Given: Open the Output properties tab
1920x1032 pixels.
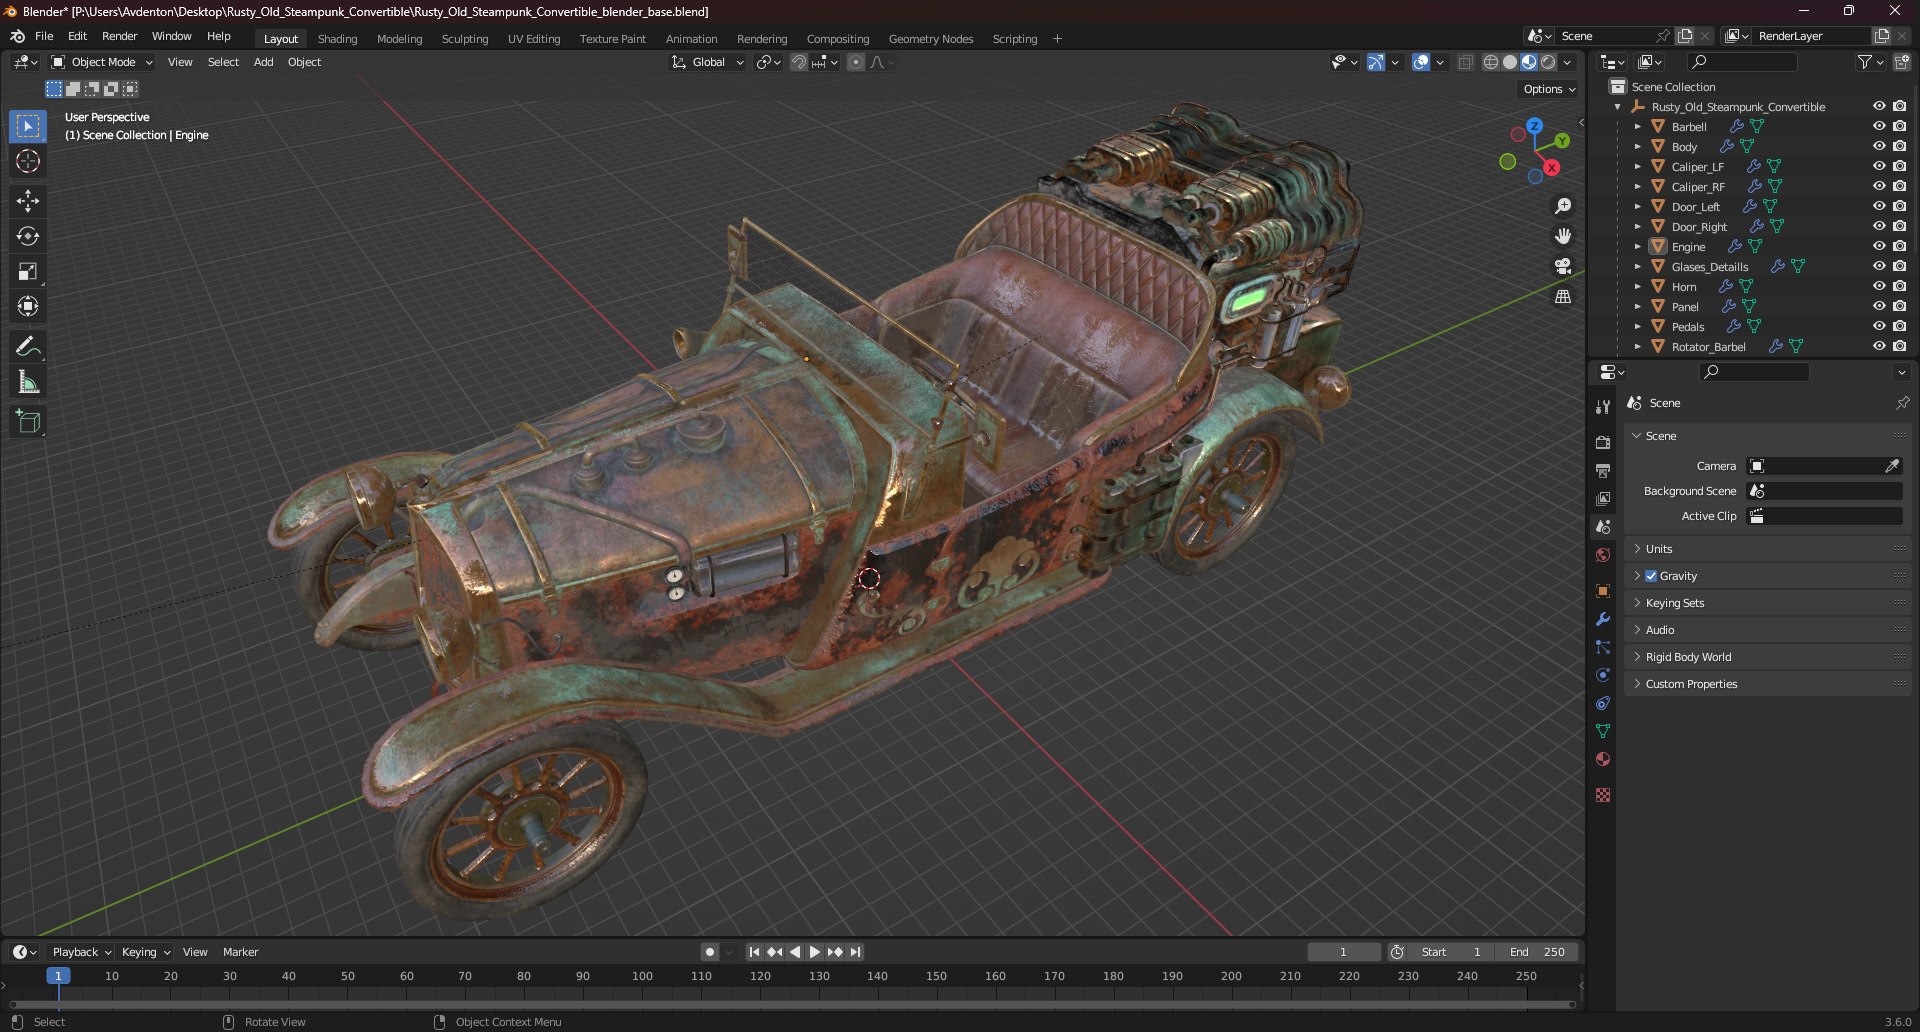Looking at the screenshot, I should coord(1603,470).
